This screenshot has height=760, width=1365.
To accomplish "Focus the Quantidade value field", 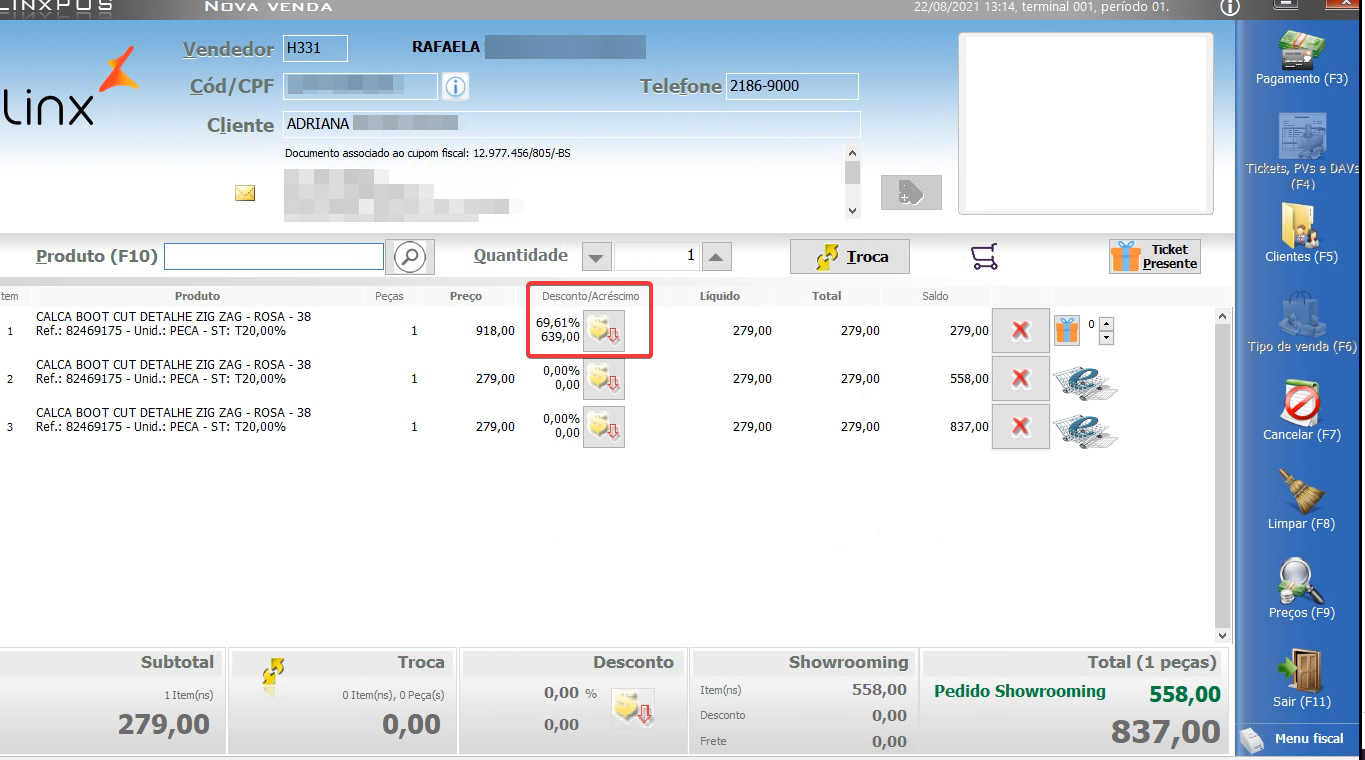I will pyautogui.click(x=656, y=257).
